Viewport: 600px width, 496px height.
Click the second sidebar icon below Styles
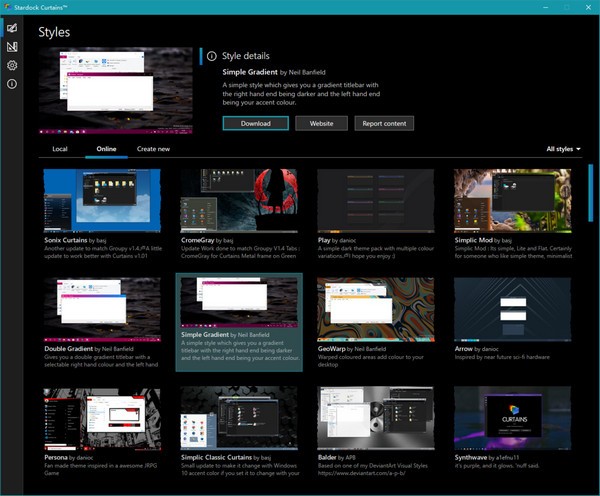12,47
